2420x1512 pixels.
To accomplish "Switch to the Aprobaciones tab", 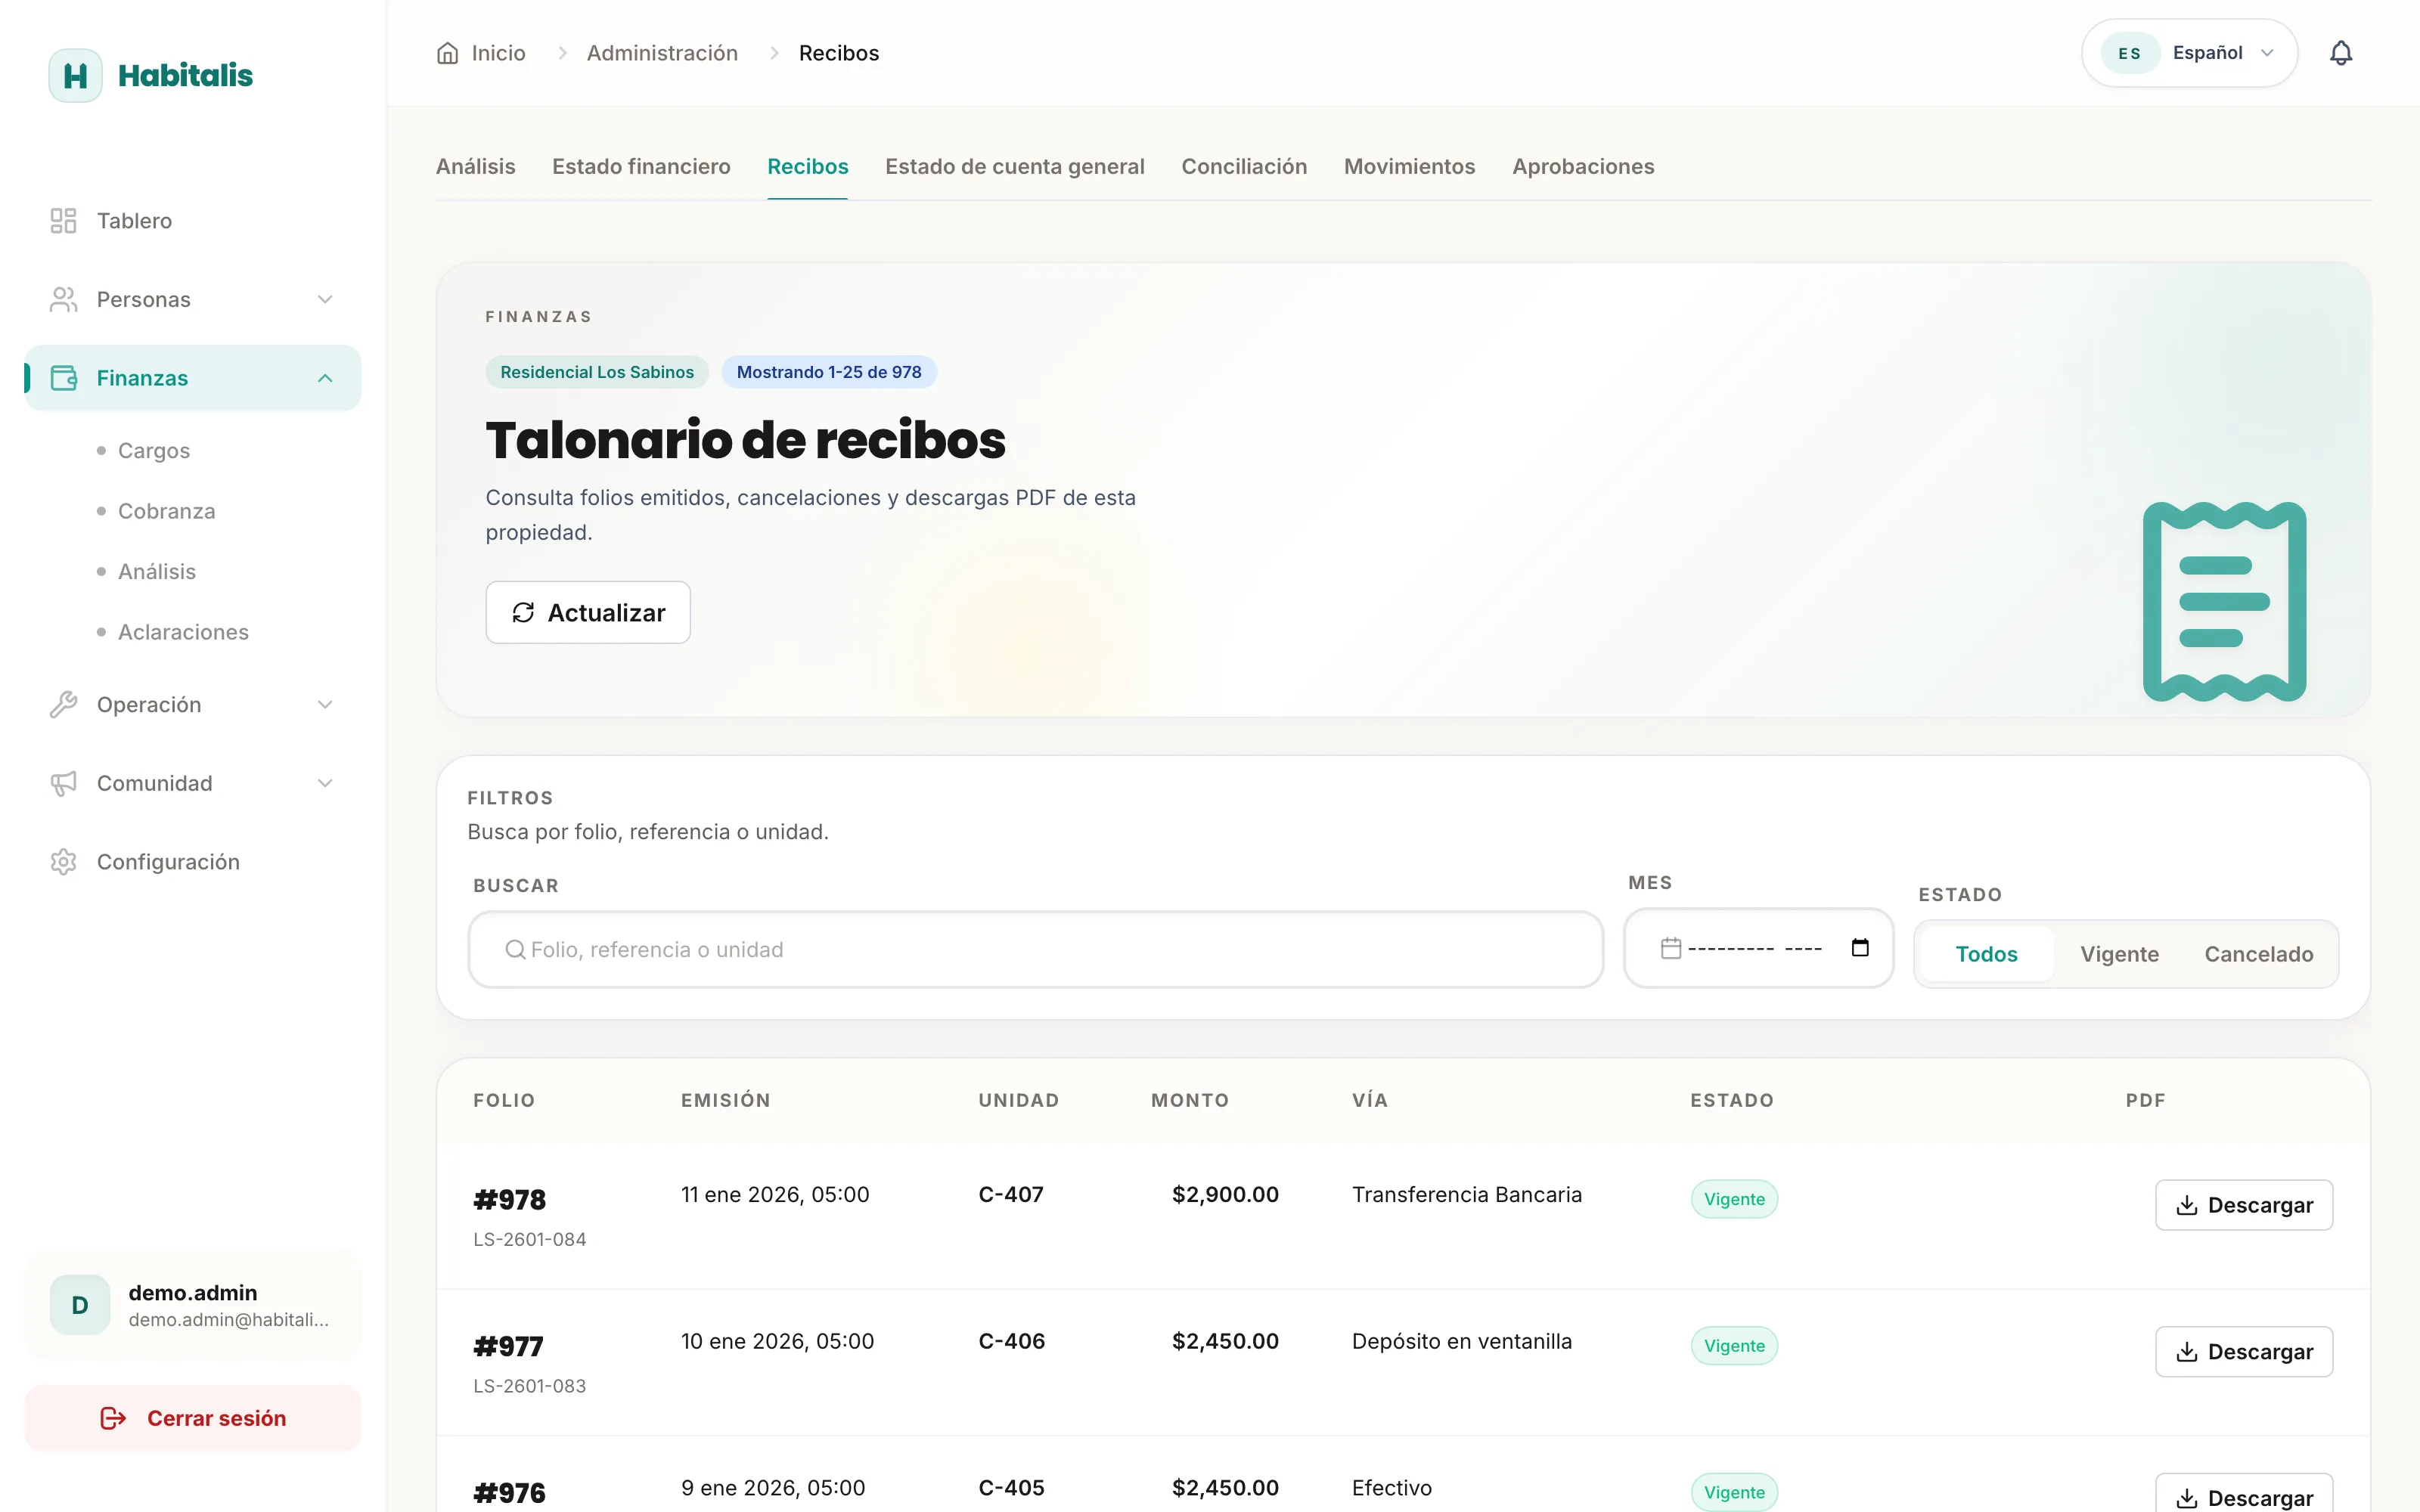I will (x=1583, y=167).
